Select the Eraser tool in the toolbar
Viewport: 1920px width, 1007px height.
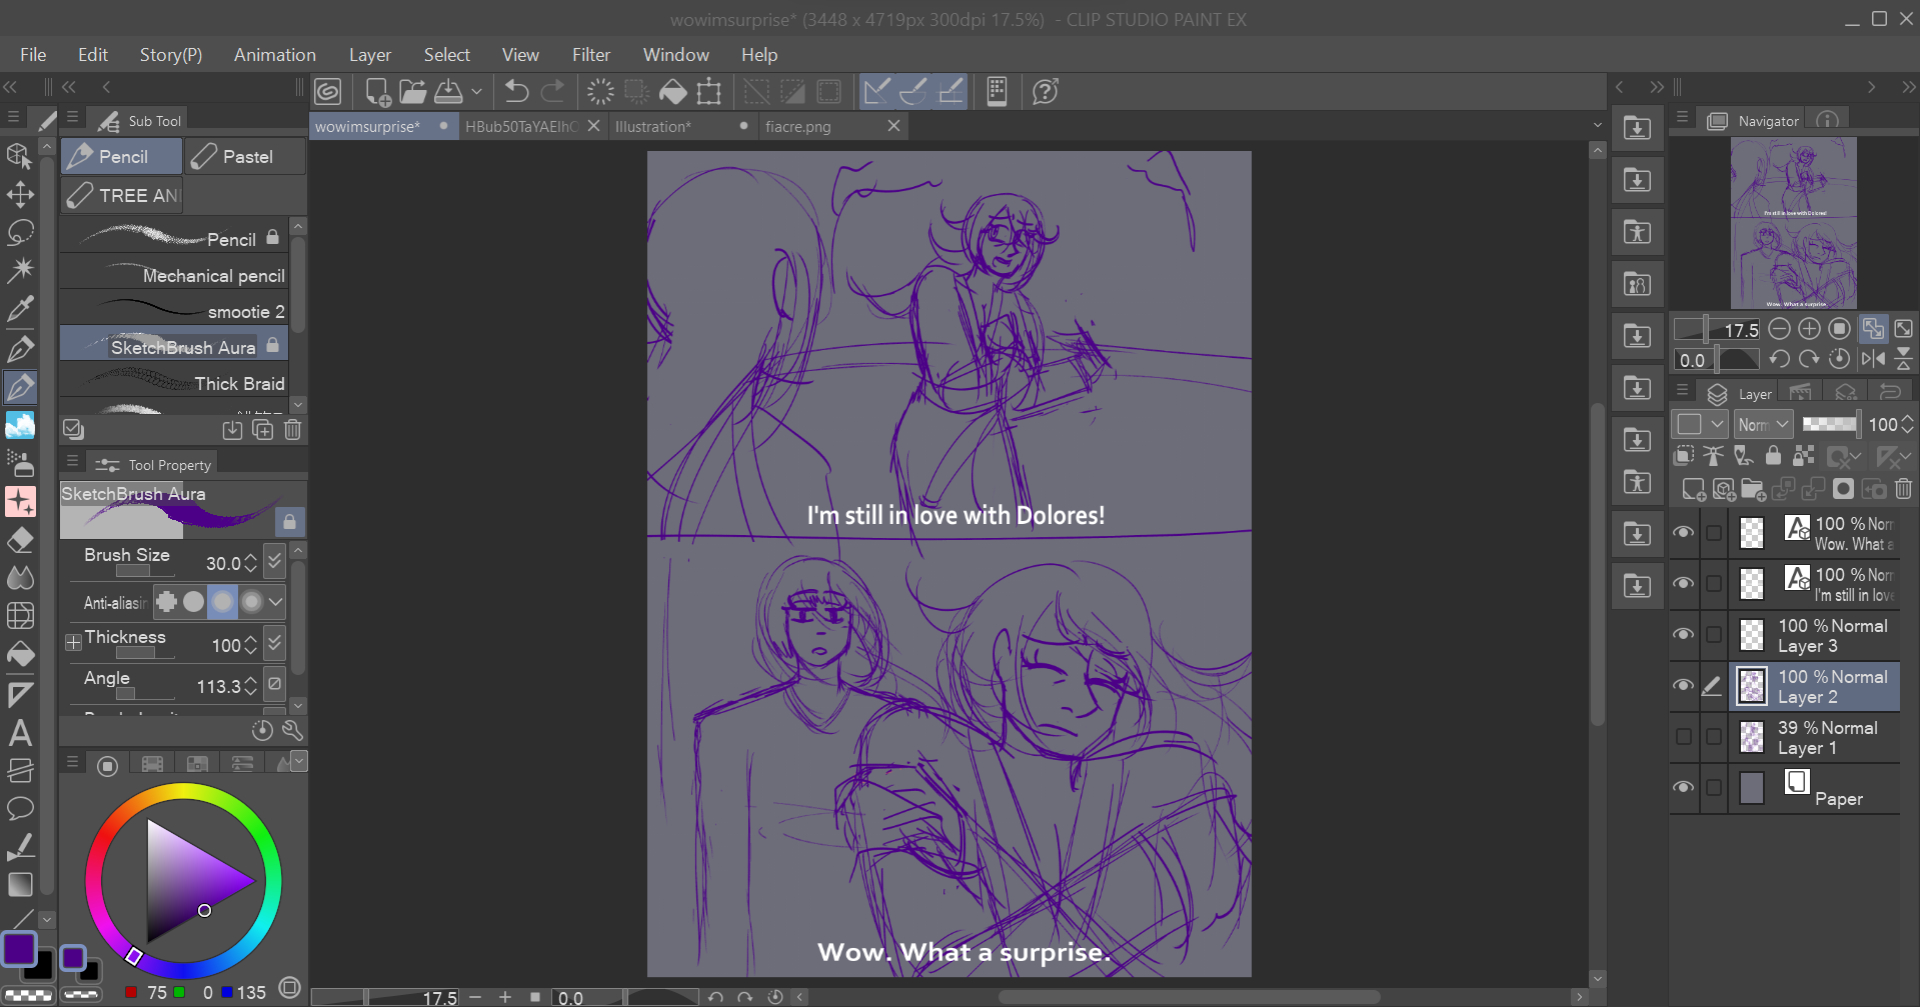pyautogui.click(x=20, y=540)
